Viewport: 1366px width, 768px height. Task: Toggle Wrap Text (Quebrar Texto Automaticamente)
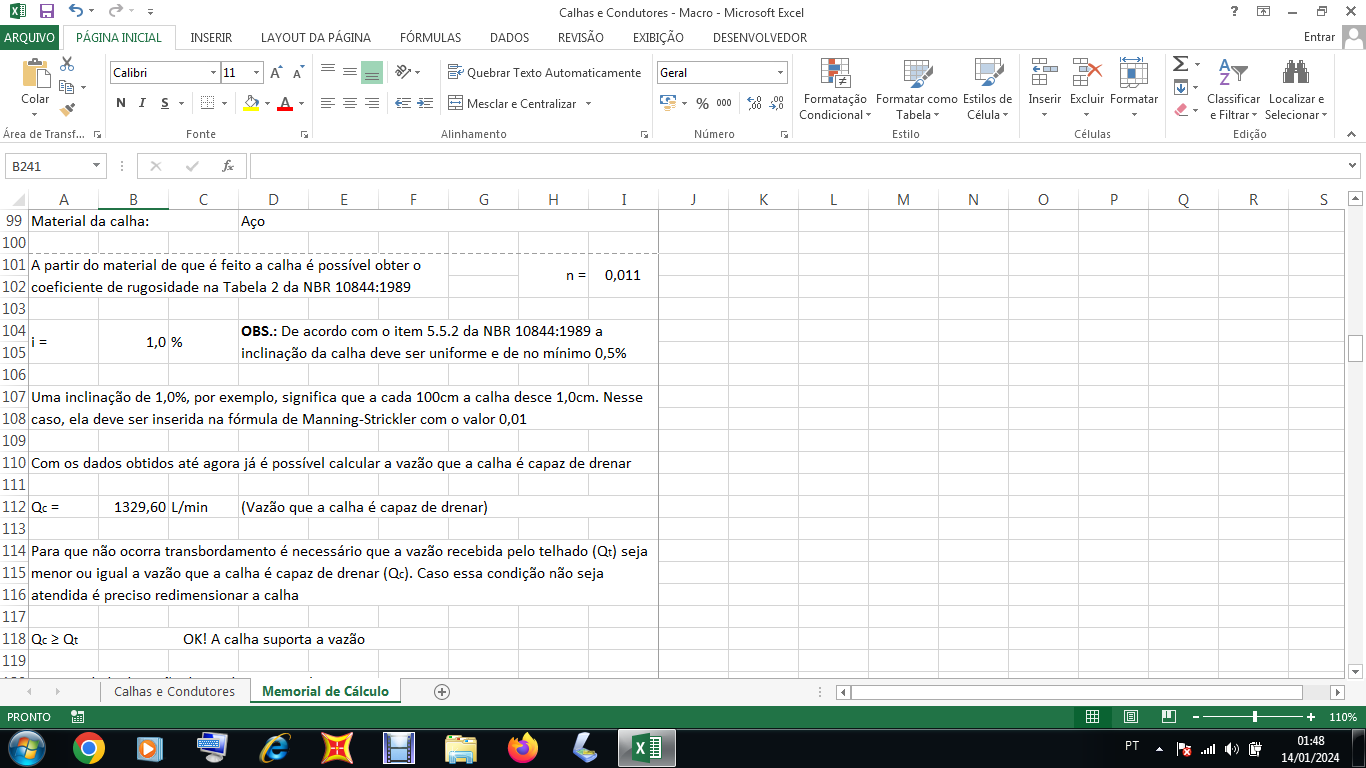coord(544,73)
